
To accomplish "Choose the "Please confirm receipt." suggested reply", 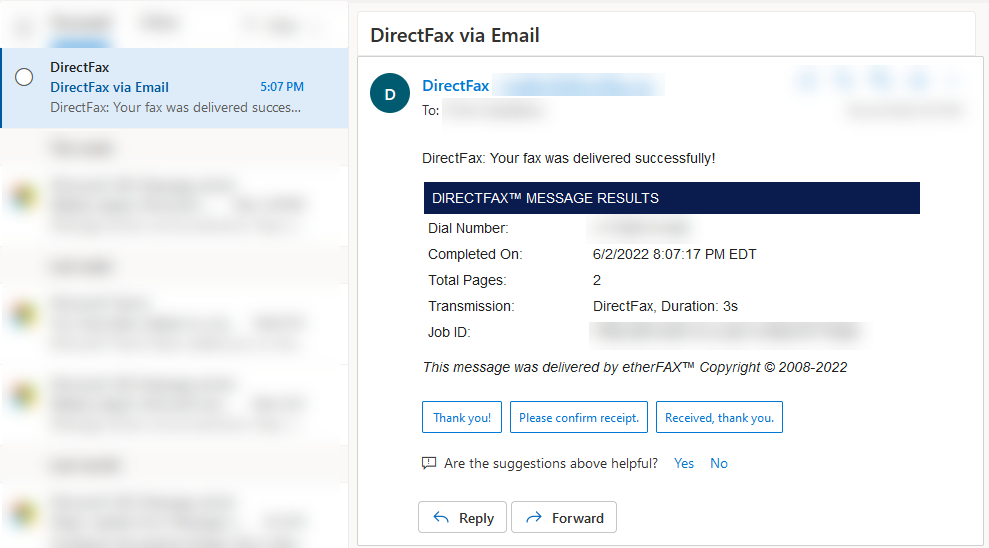I will pyautogui.click(x=579, y=417).
